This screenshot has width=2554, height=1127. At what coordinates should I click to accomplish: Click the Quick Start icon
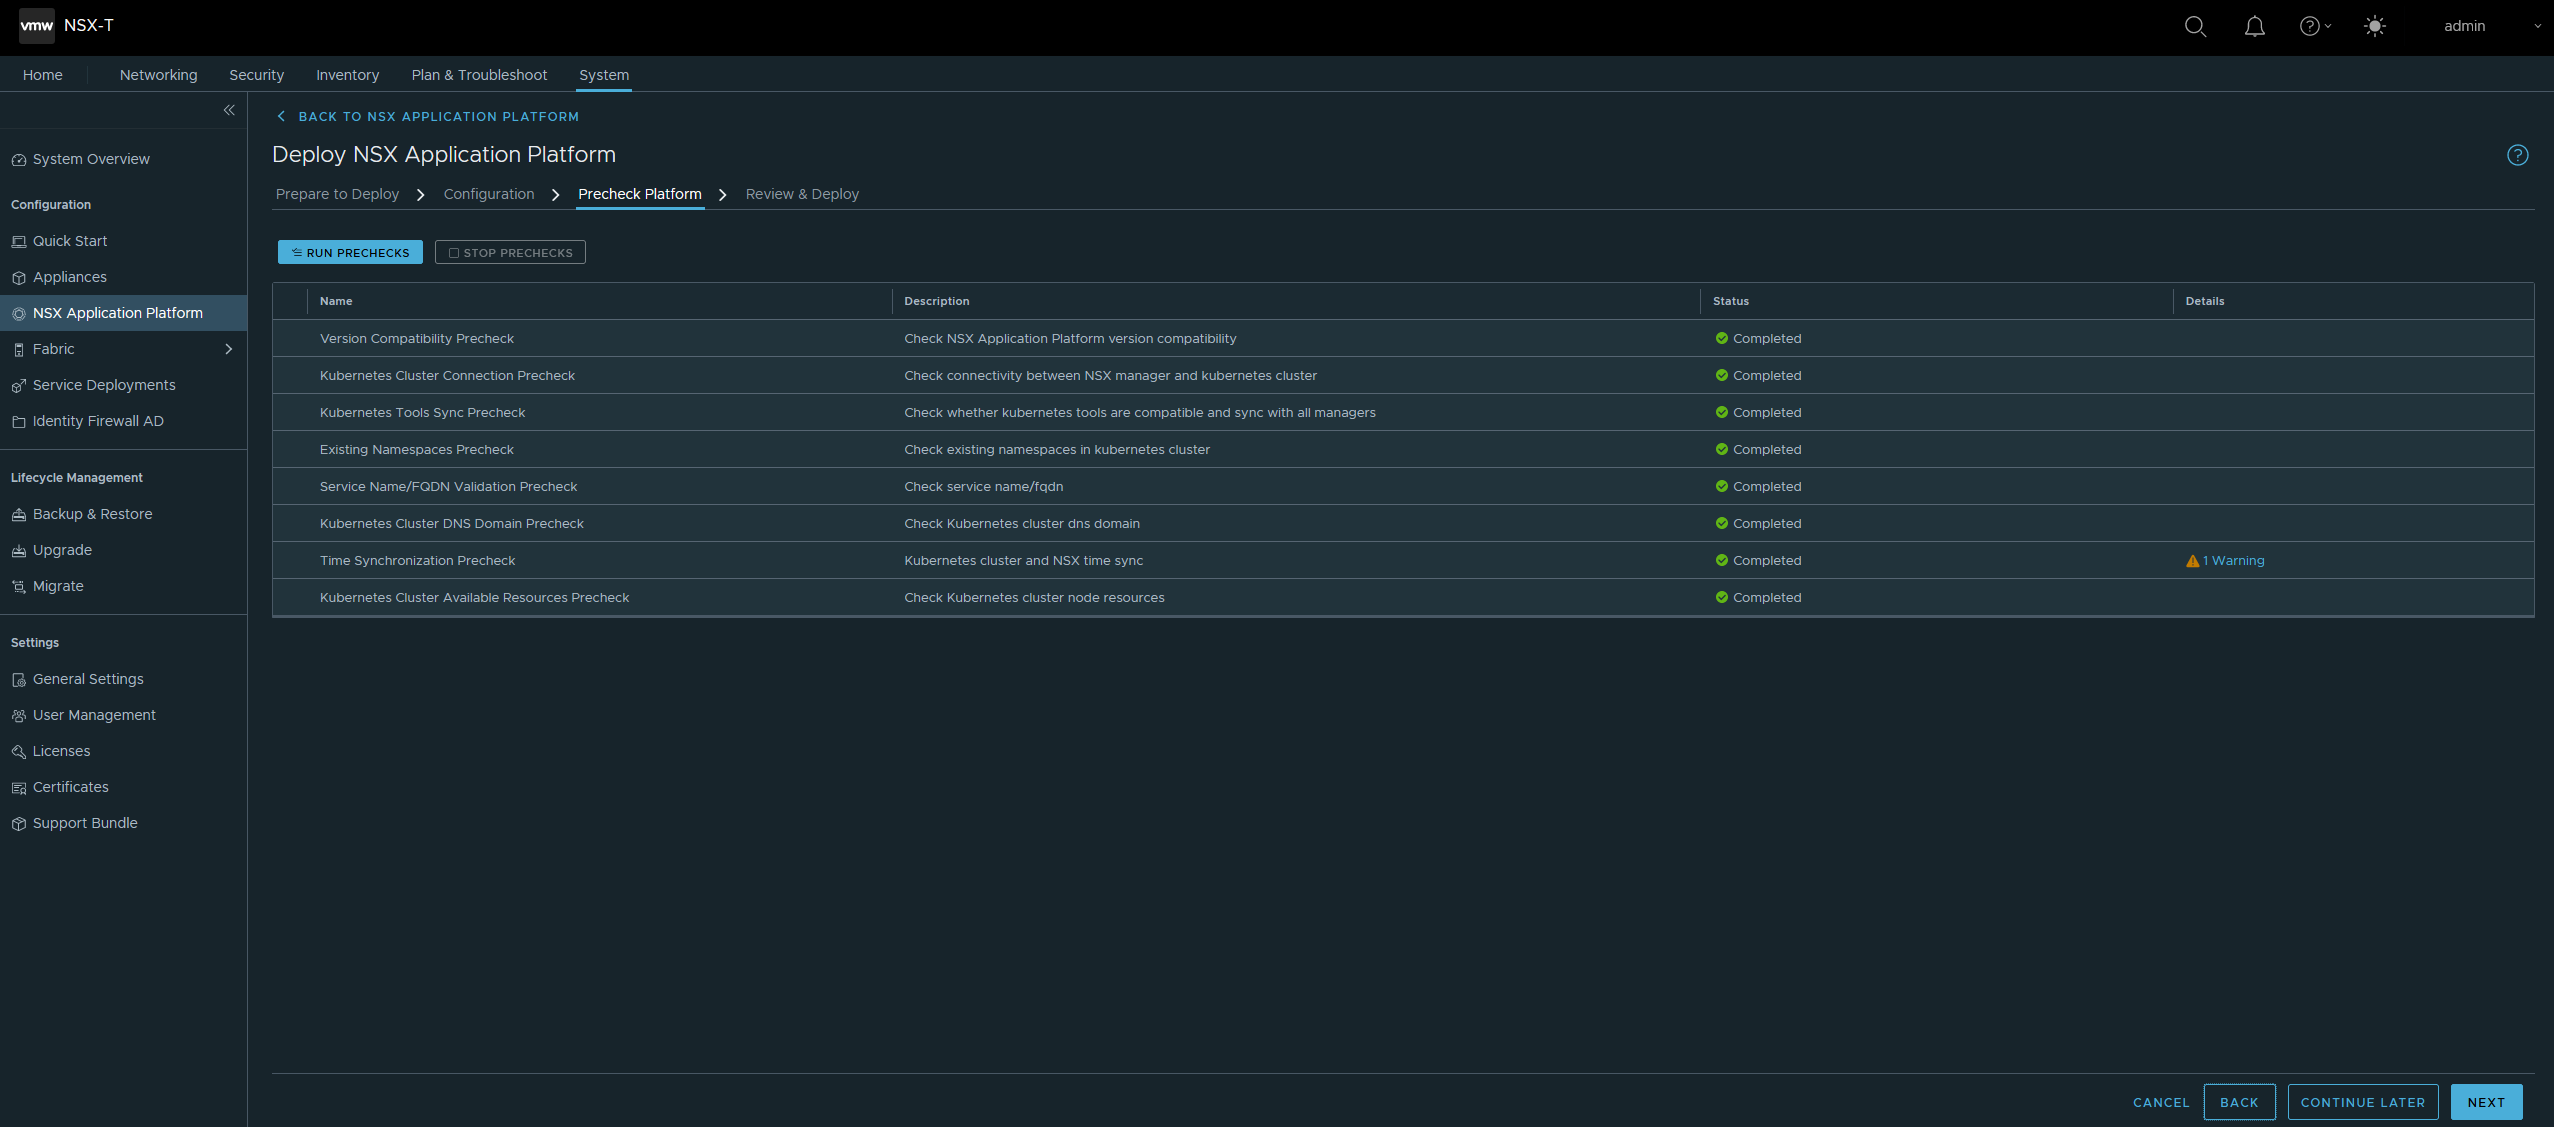point(18,242)
